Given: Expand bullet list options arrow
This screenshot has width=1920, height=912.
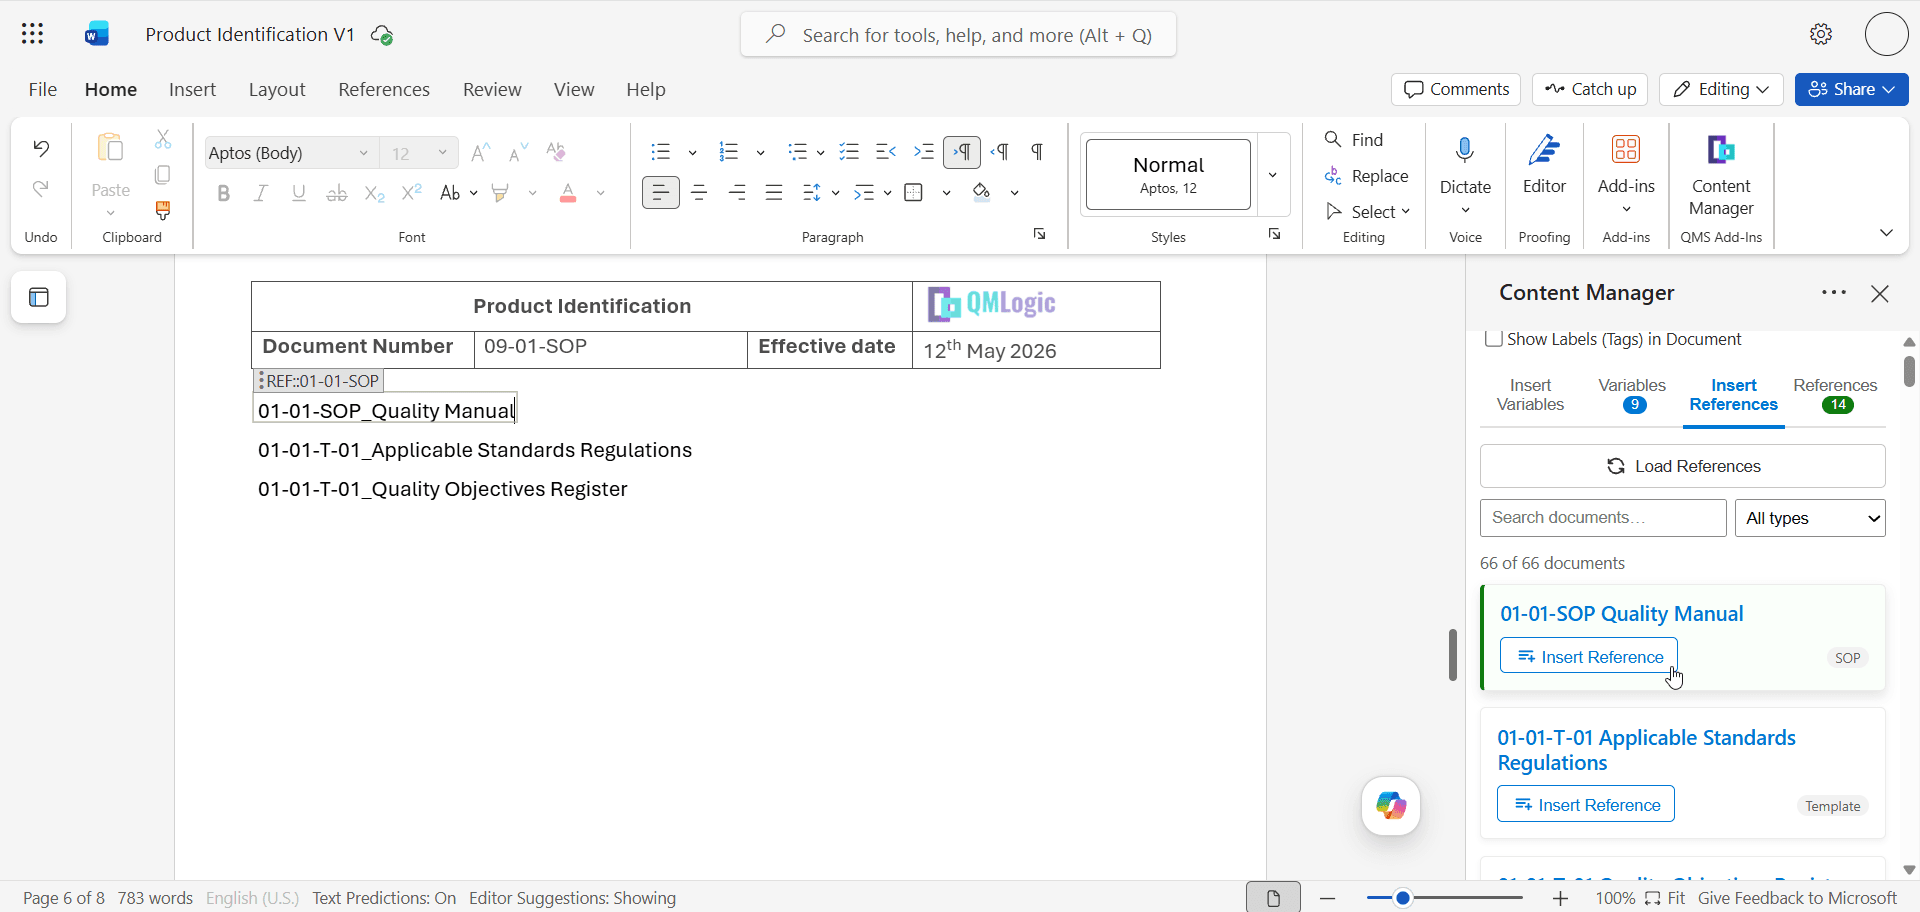Looking at the screenshot, I should [692, 153].
